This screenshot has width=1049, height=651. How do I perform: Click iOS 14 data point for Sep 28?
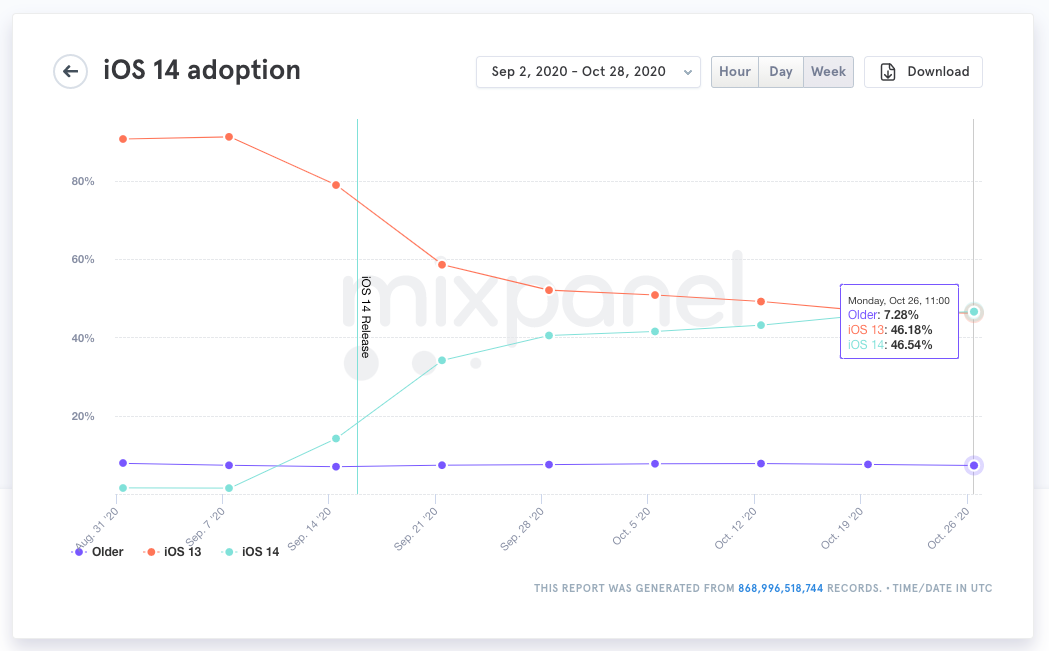[548, 336]
